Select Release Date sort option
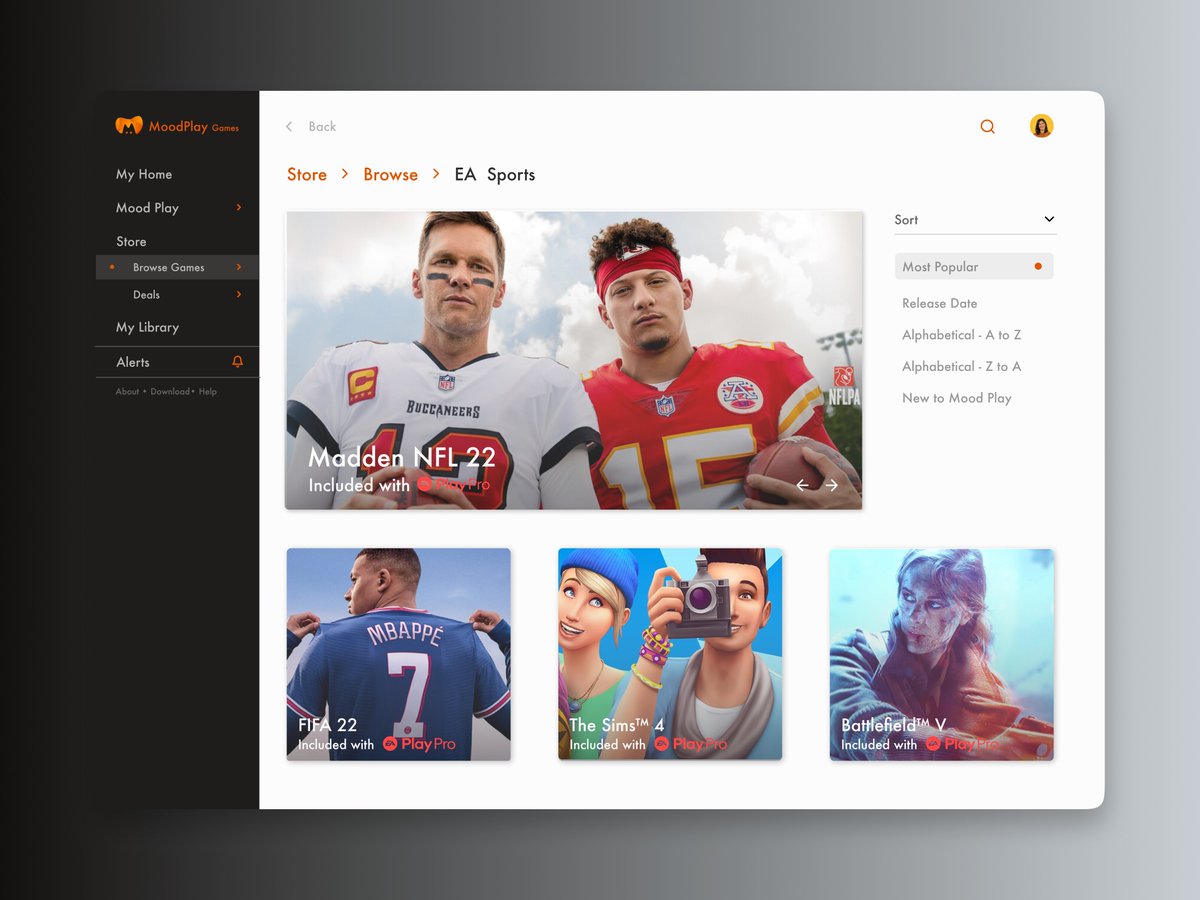The height and width of the screenshot is (900, 1200). [x=939, y=303]
